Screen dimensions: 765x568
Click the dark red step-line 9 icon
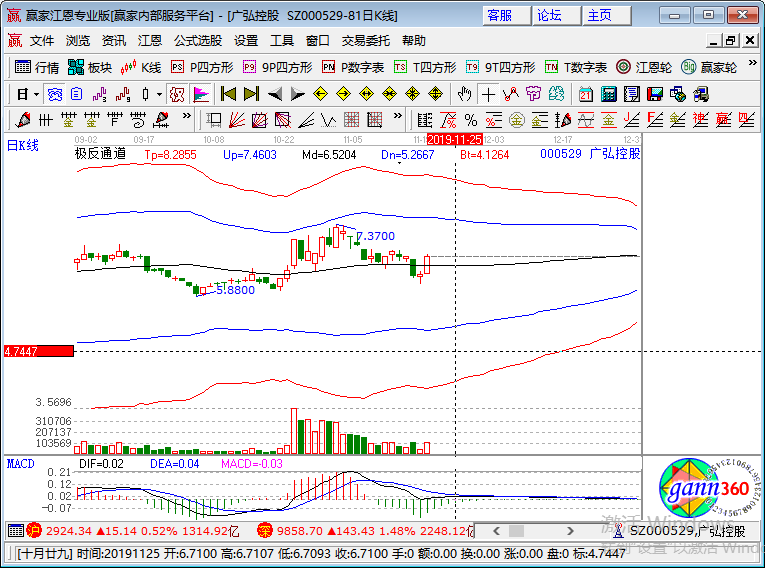pyautogui.click(x=123, y=94)
